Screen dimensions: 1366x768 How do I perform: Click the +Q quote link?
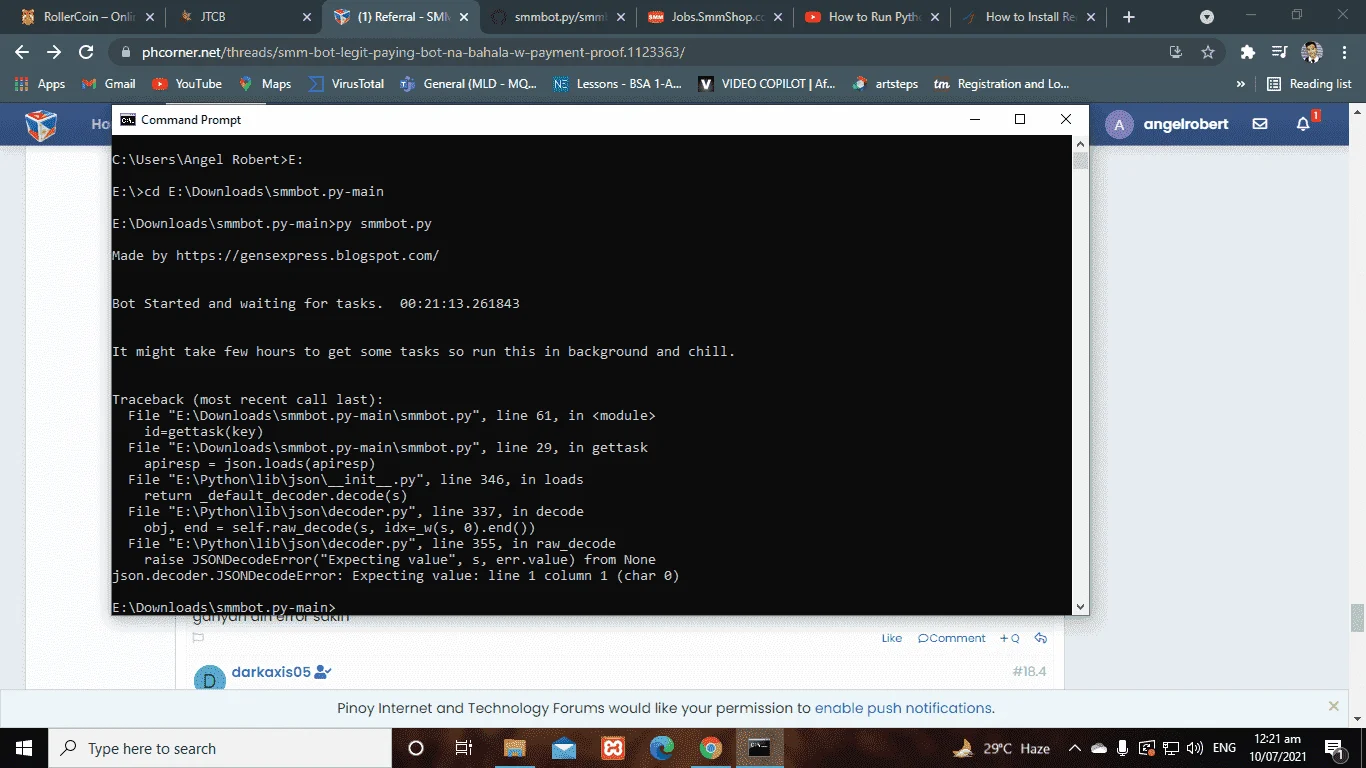pos(1010,638)
